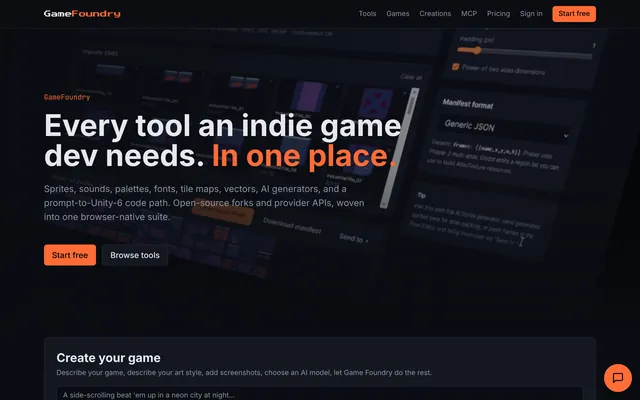View the Pricing page
This screenshot has height=400, width=640.
(x=498, y=13)
